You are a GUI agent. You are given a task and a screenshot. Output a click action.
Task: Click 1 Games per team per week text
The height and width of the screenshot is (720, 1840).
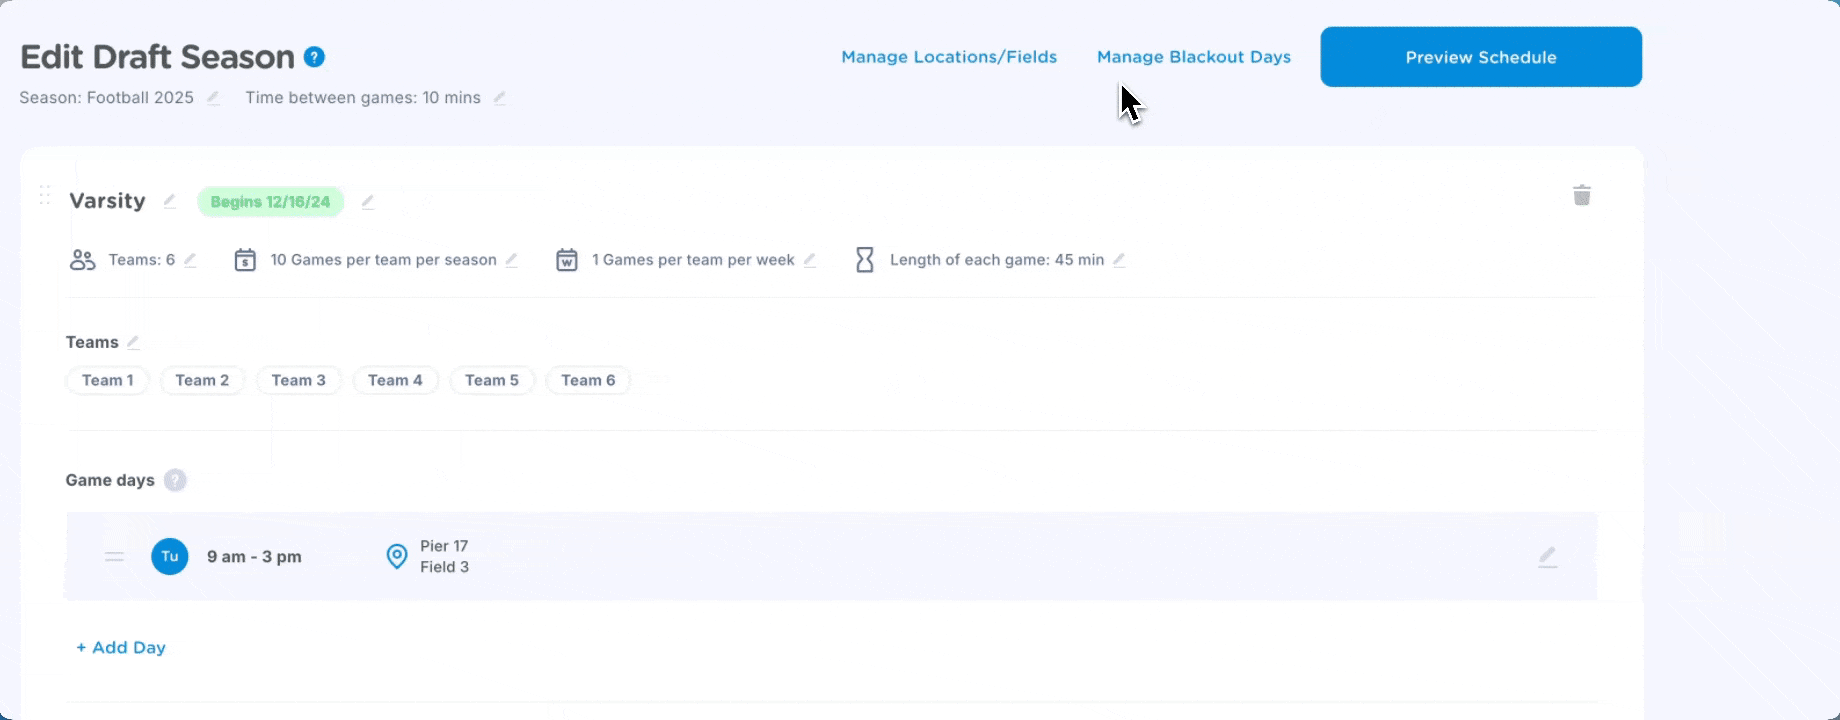[x=693, y=260]
